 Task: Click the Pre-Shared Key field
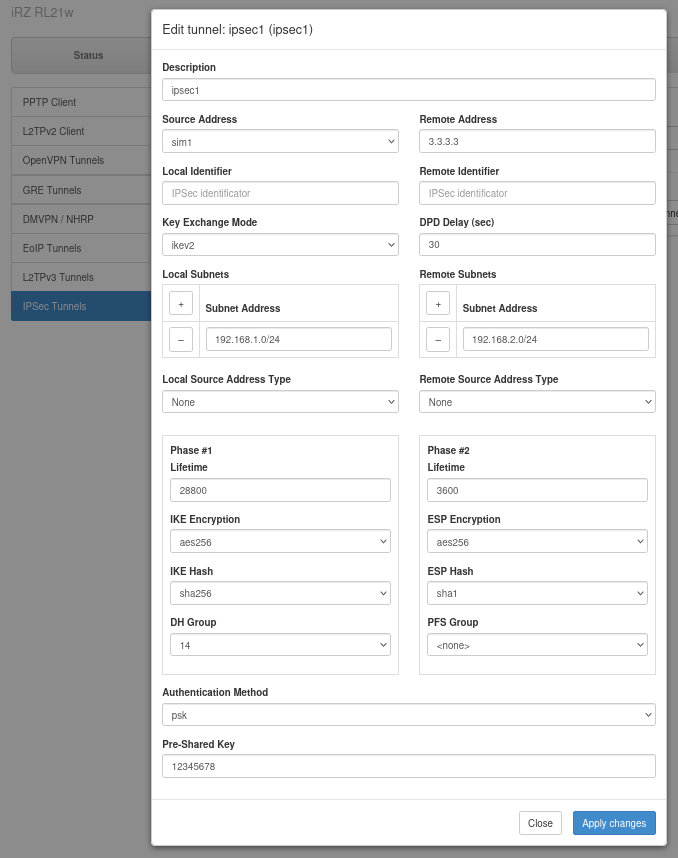tap(408, 766)
